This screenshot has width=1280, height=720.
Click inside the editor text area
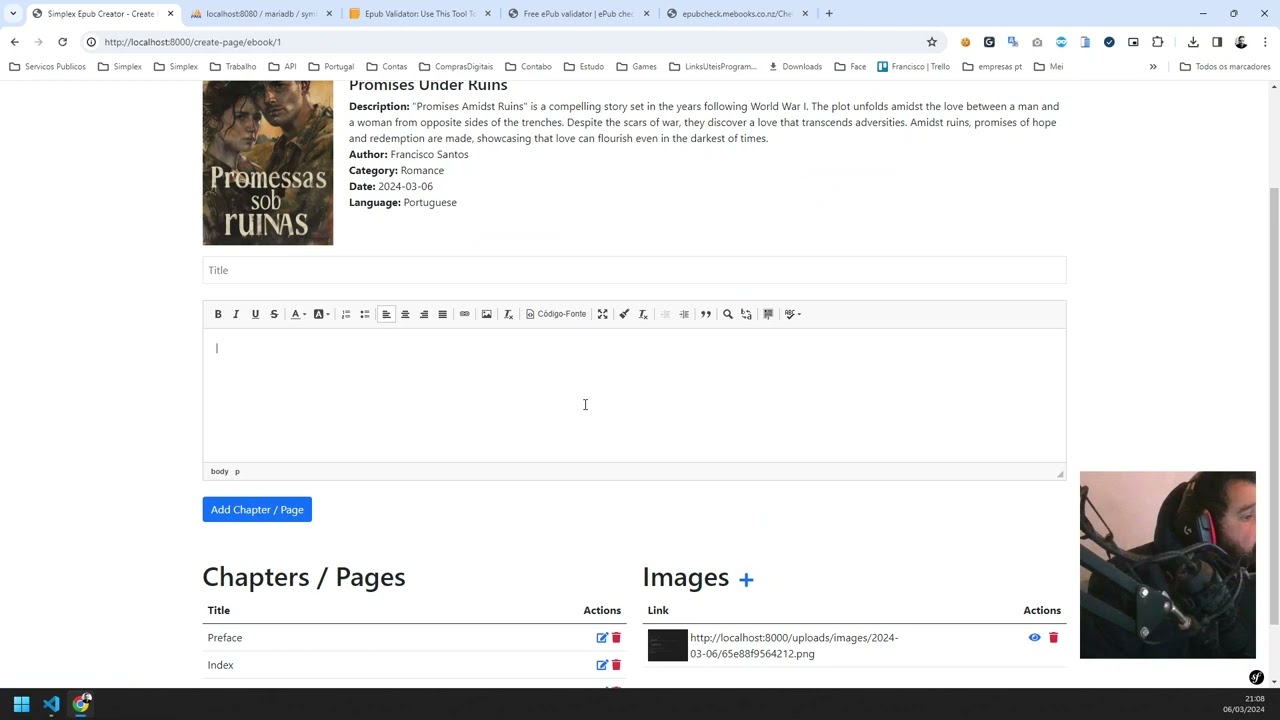pos(634,395)
